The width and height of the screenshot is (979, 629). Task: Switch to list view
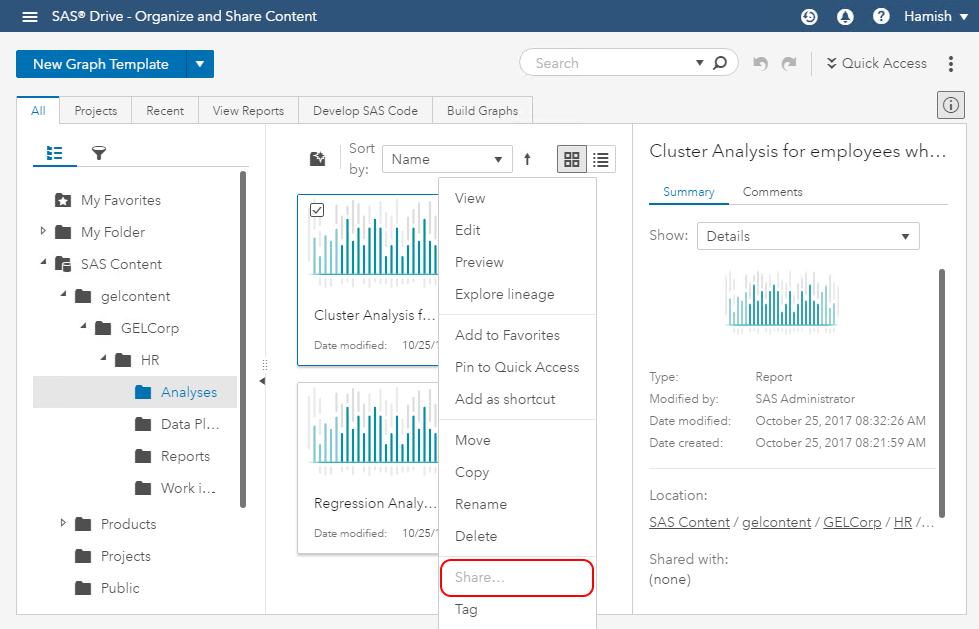tap(601, 159)
